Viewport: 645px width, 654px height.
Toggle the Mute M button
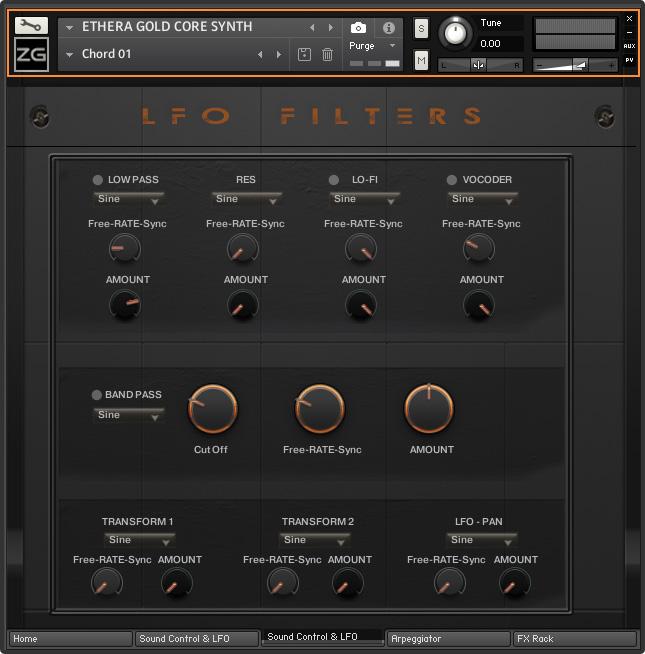click(x=421, y=60)
